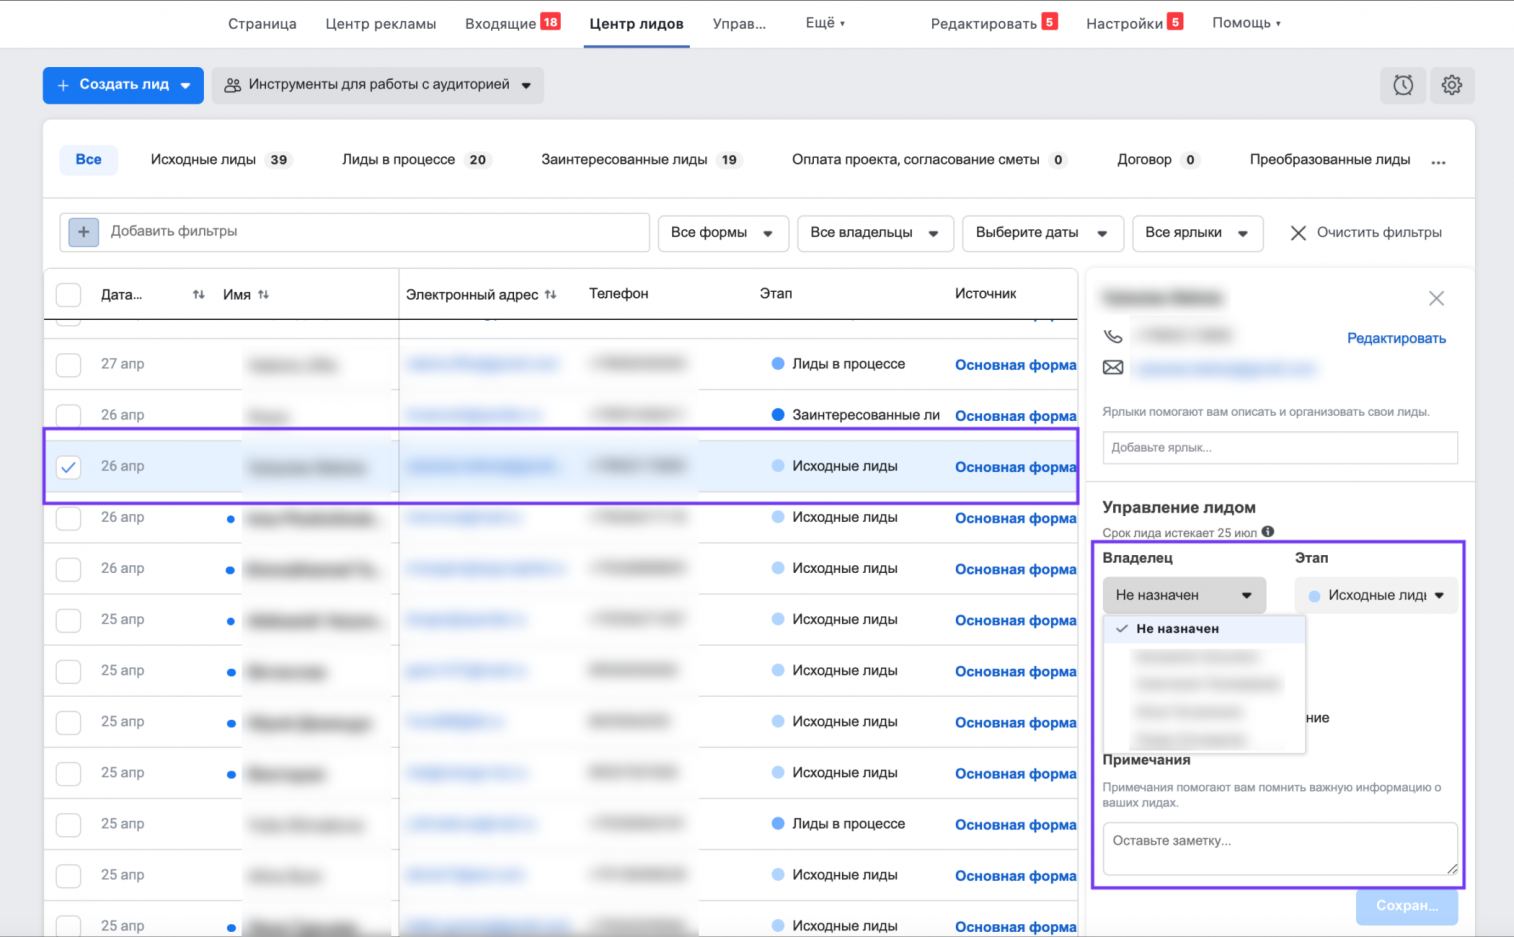
Task: Open the Все владельцы filter dropdown
Action: tap(875, 233)
